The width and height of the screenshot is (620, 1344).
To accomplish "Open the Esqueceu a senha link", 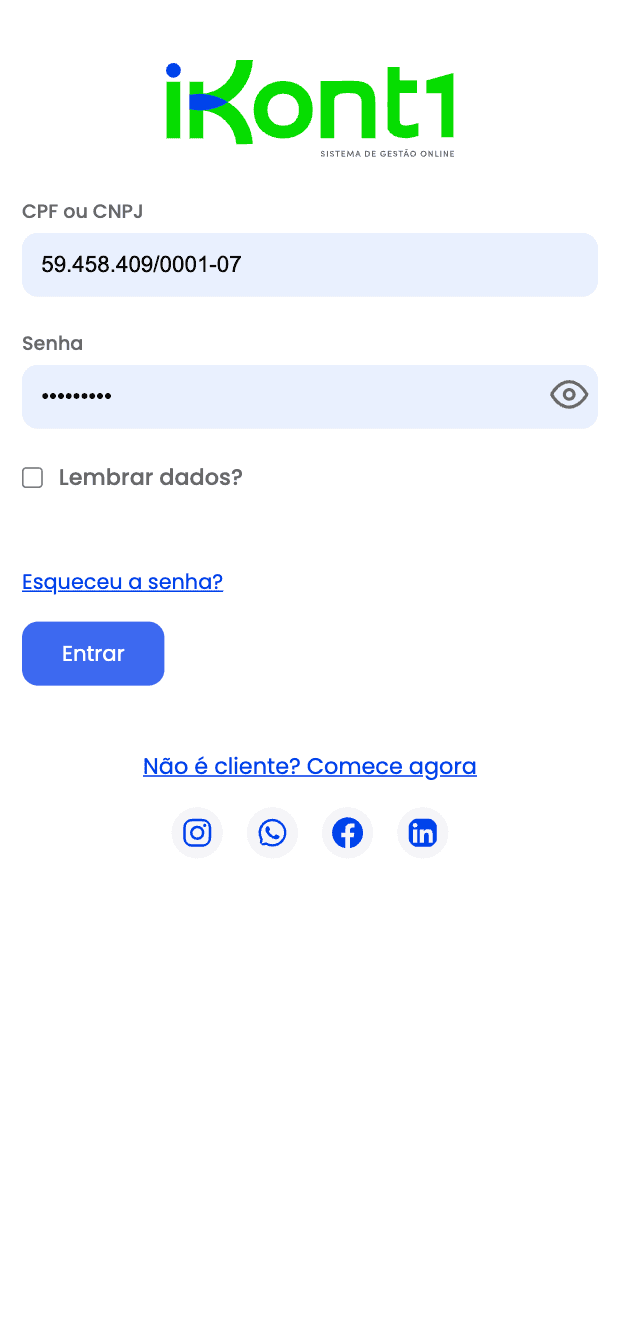I will pos(122,581).
